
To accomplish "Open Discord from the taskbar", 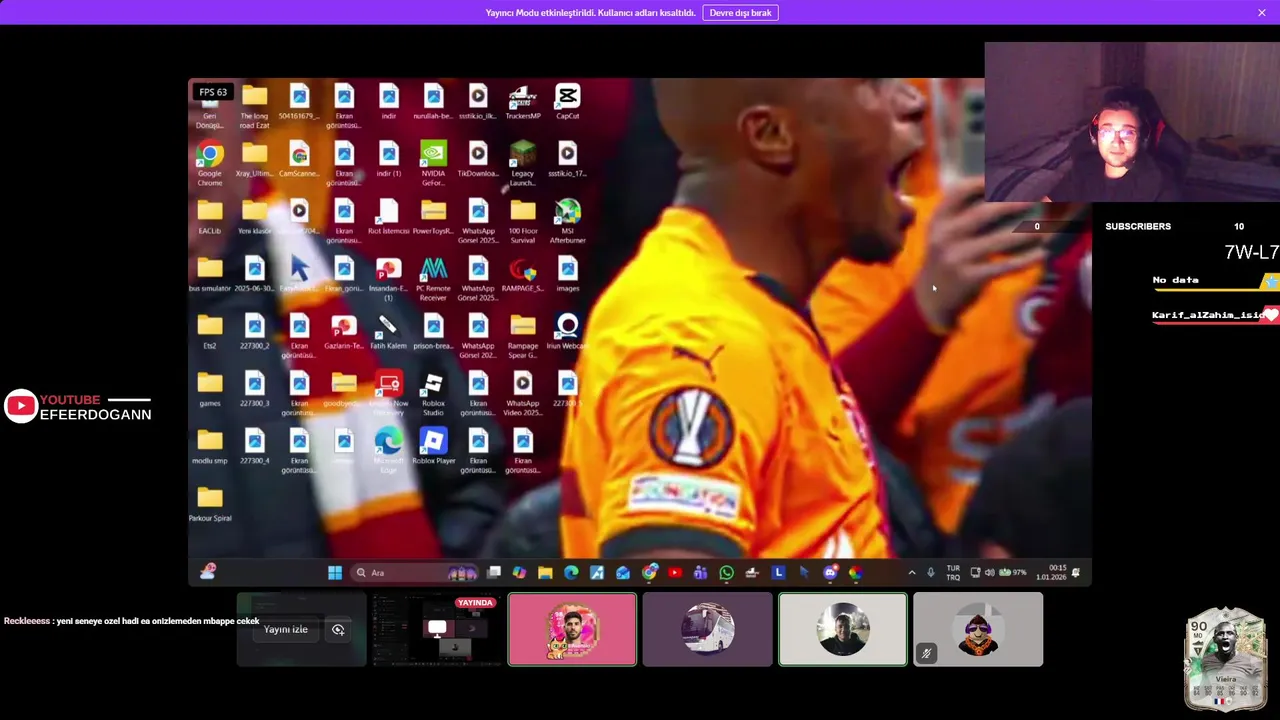I will tap(830, 572).
